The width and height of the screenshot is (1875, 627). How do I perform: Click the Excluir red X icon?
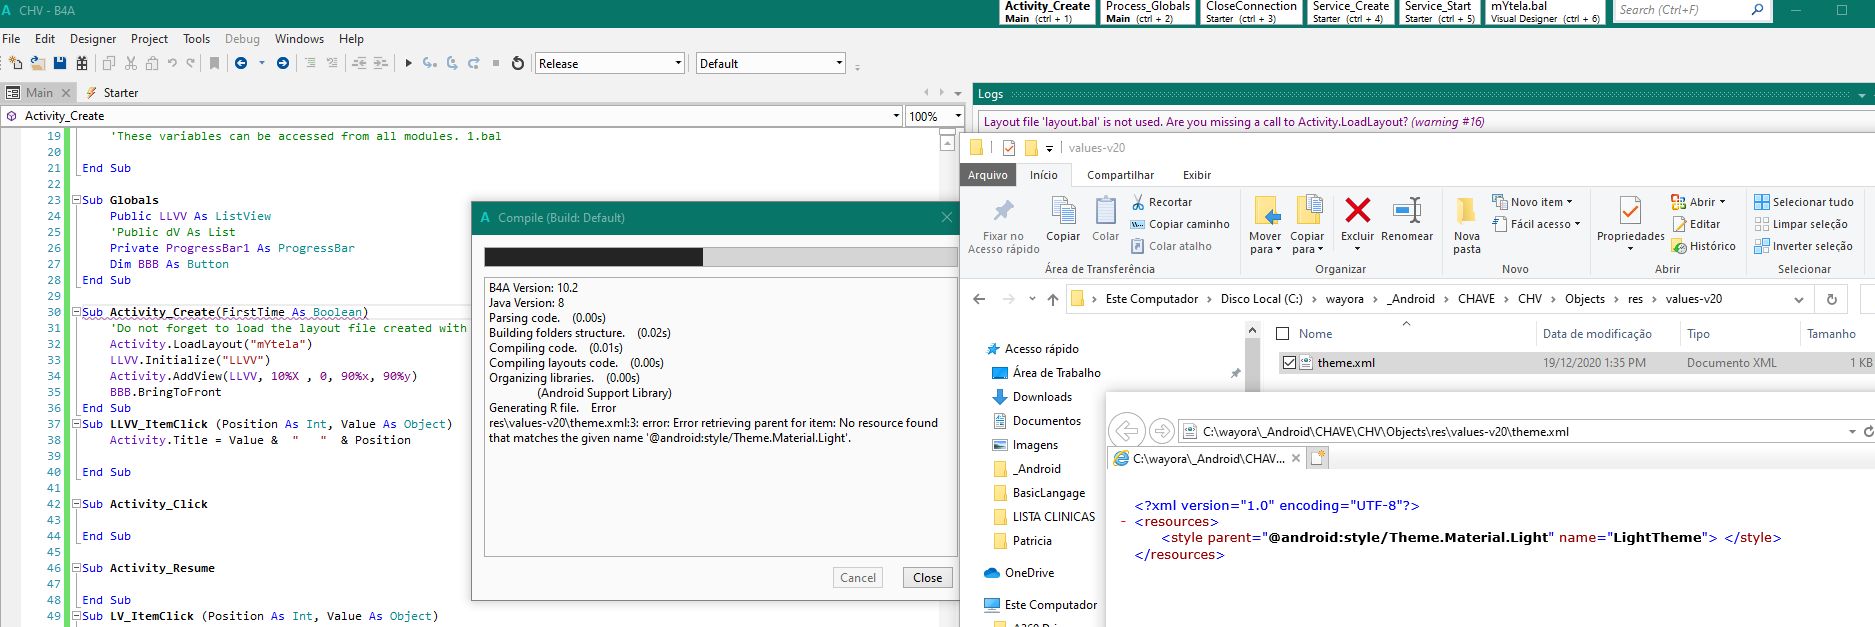tap(1357, 210)
